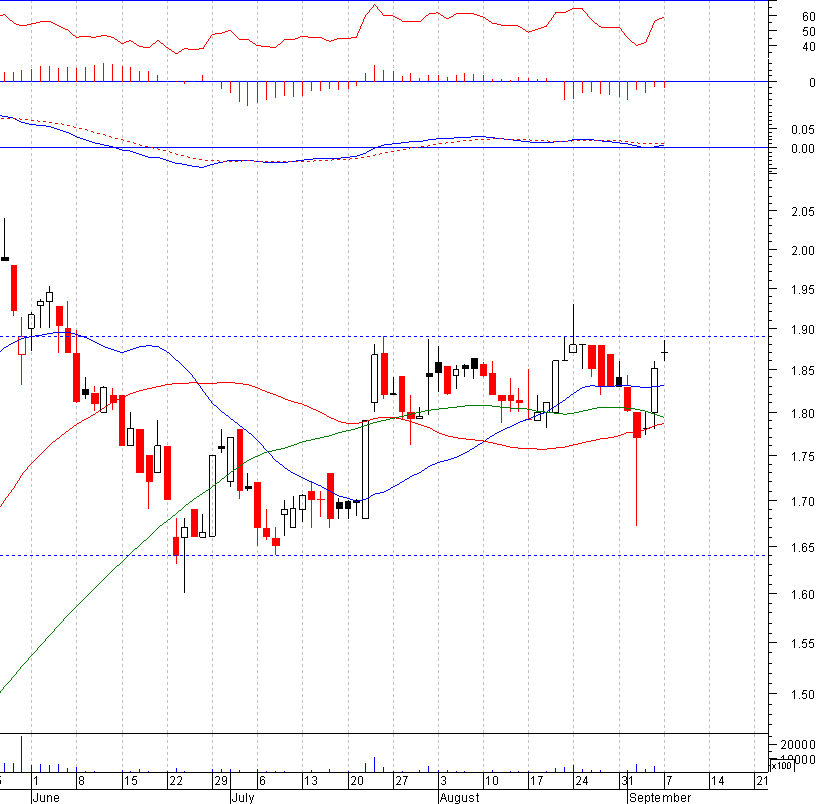Click the 1.70 price axis label
This screenshot has width=819, height=804.
point(803,502)
